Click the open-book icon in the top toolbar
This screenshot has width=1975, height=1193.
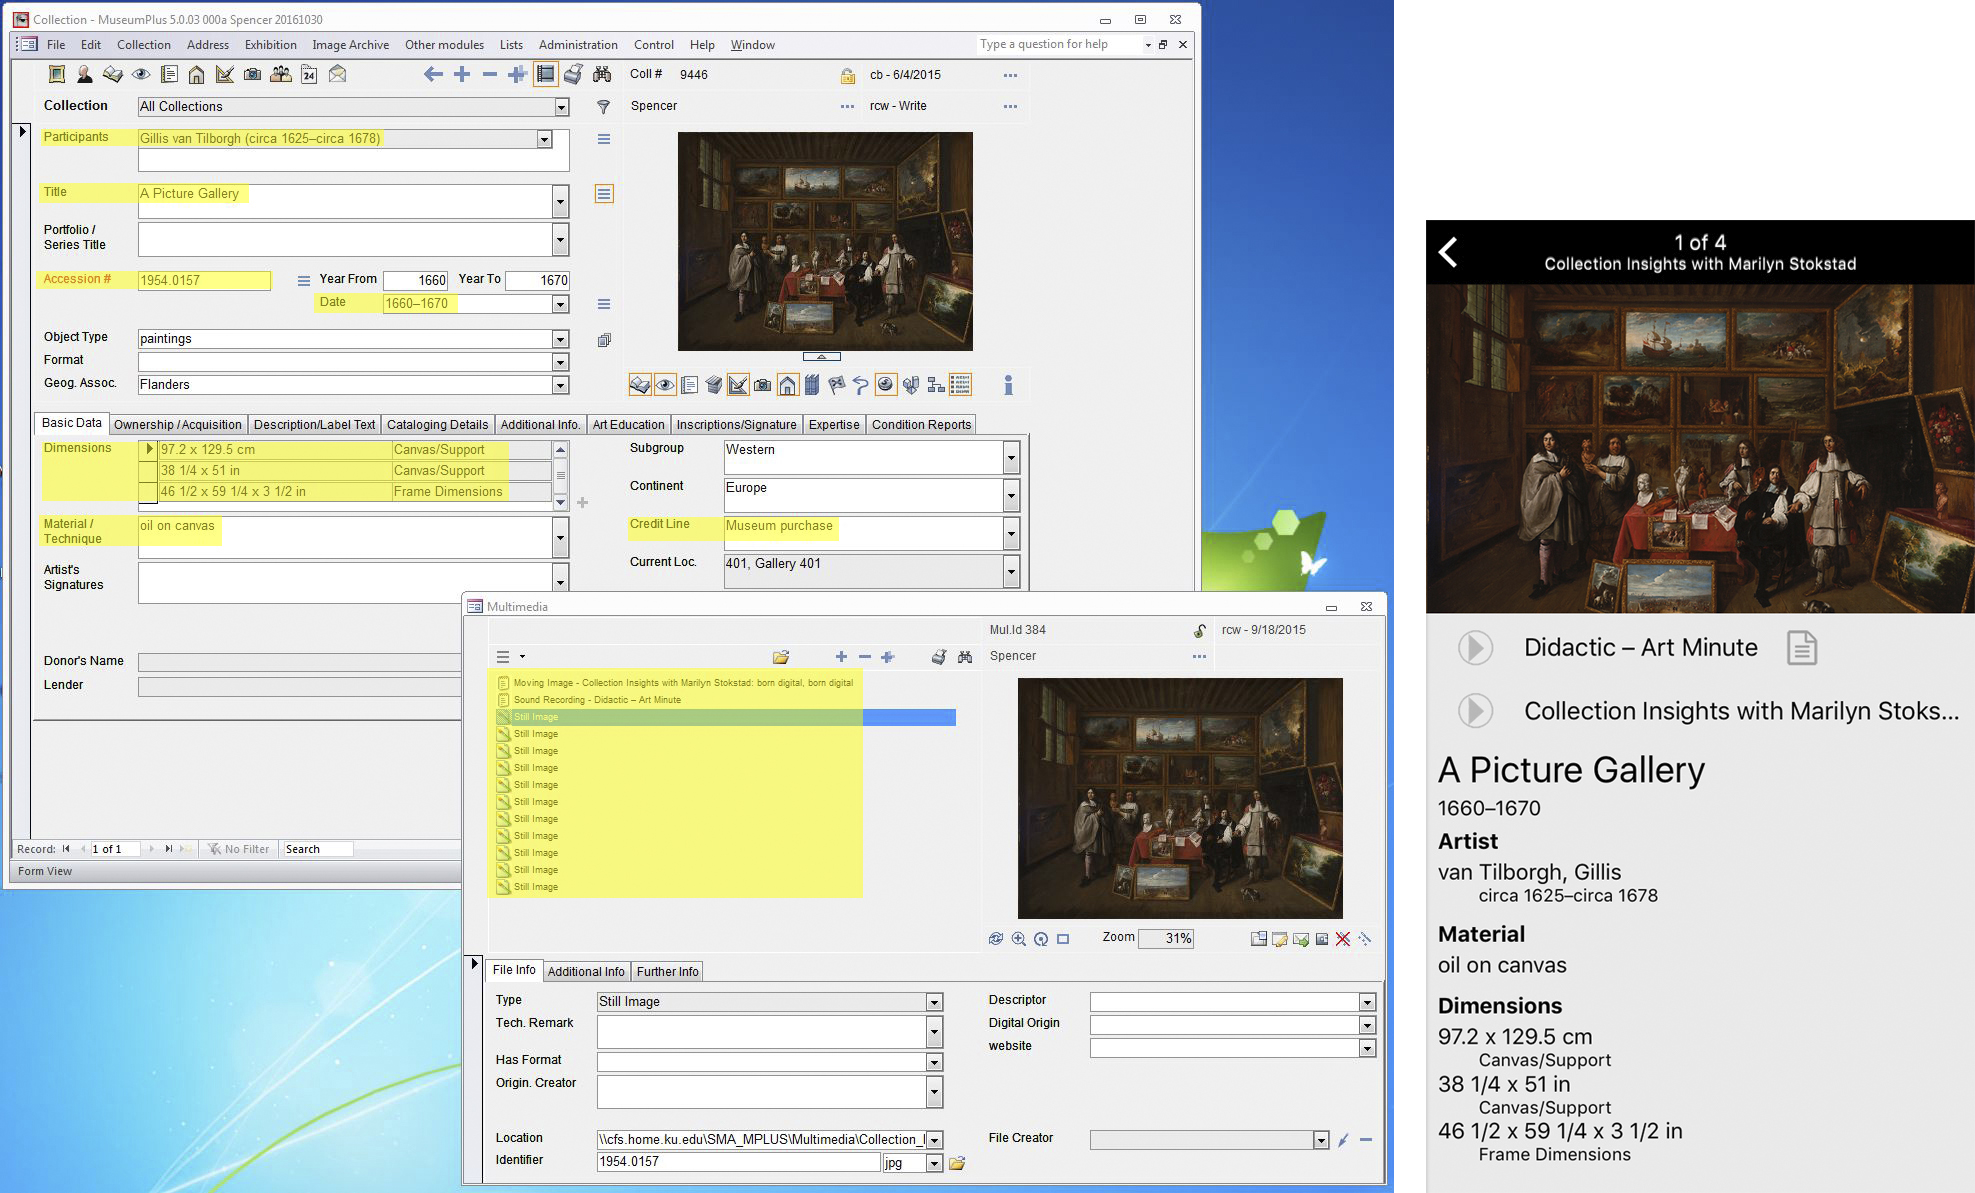coord(112,74)
